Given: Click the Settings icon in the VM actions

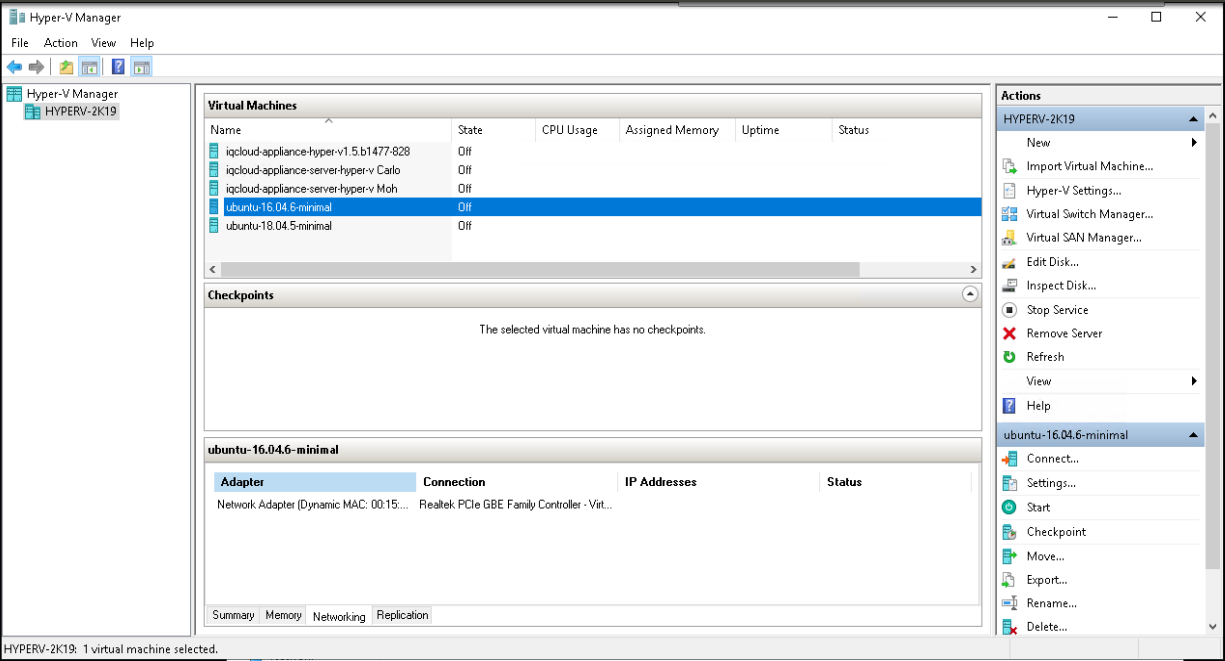Looking at the screenshot, I should (1009, 483).
